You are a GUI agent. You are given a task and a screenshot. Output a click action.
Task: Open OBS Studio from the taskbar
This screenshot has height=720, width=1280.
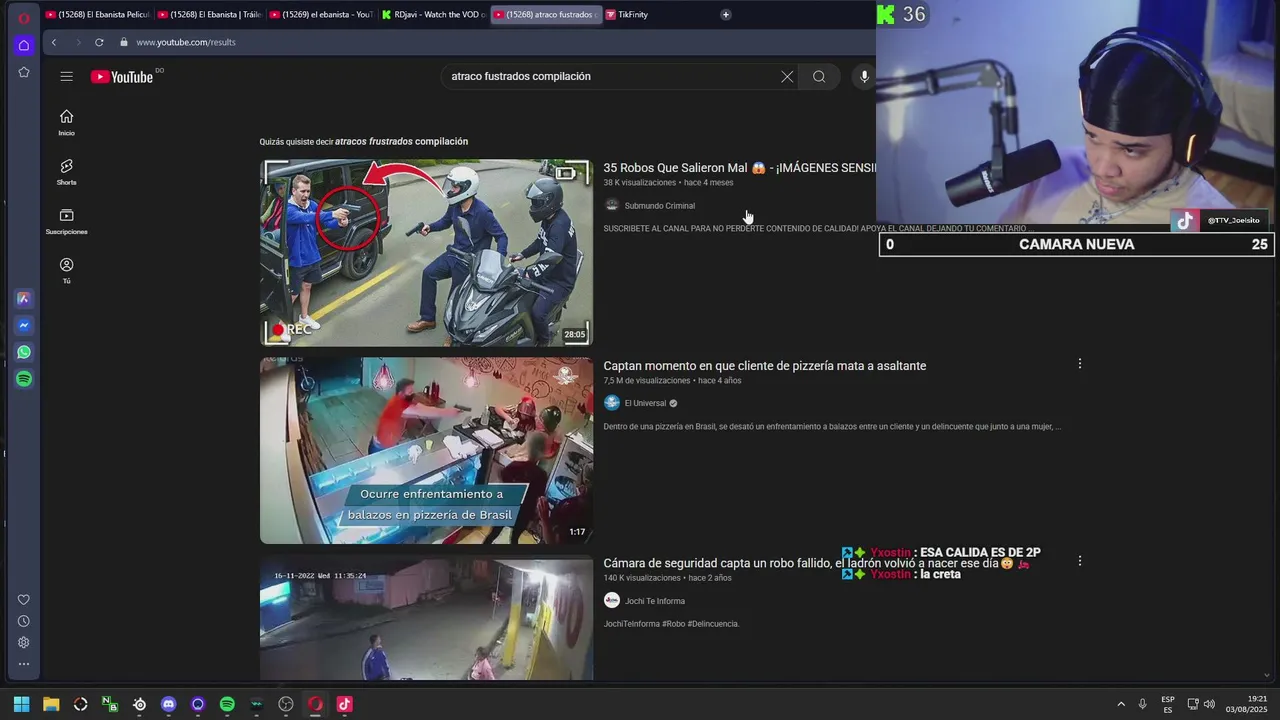(286, 704)
